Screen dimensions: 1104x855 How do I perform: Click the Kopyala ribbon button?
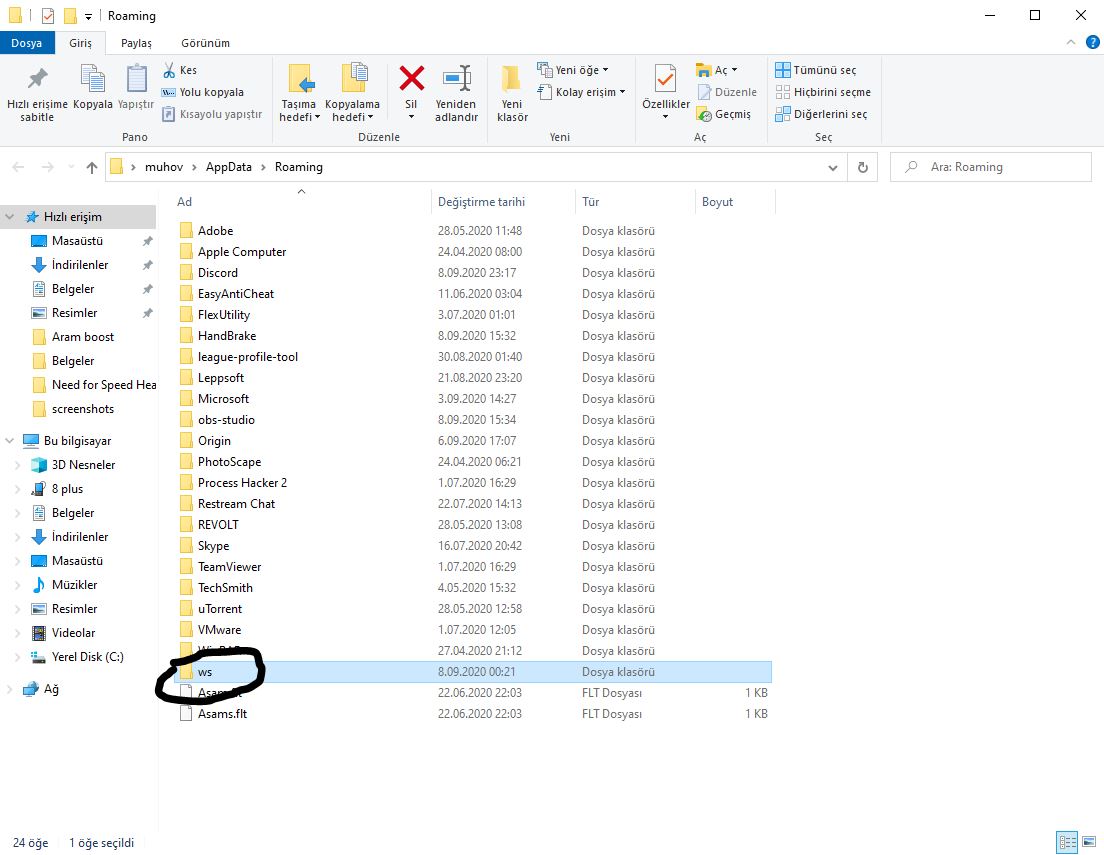coord(92,87)
